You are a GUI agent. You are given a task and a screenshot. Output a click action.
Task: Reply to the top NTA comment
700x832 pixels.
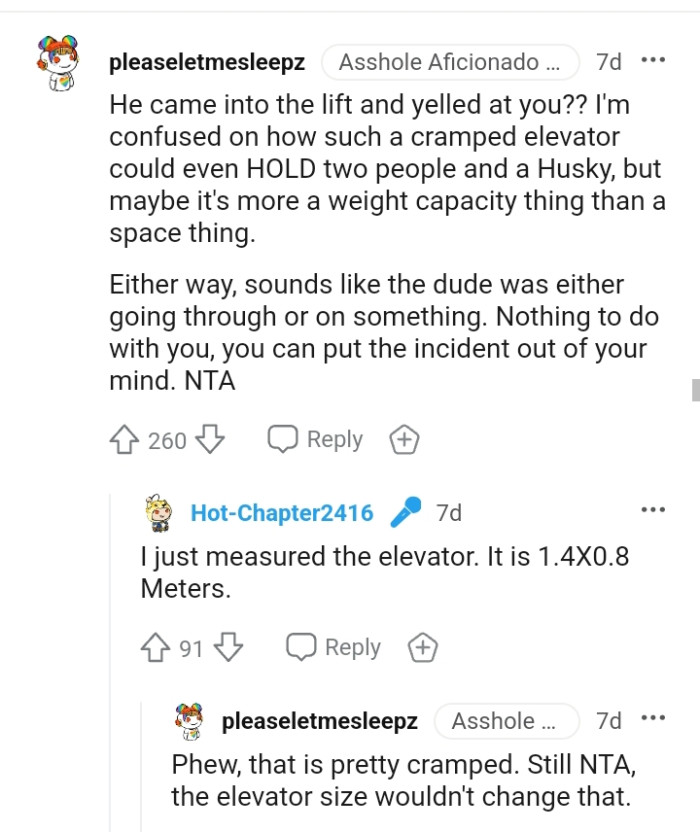[314, 439]
